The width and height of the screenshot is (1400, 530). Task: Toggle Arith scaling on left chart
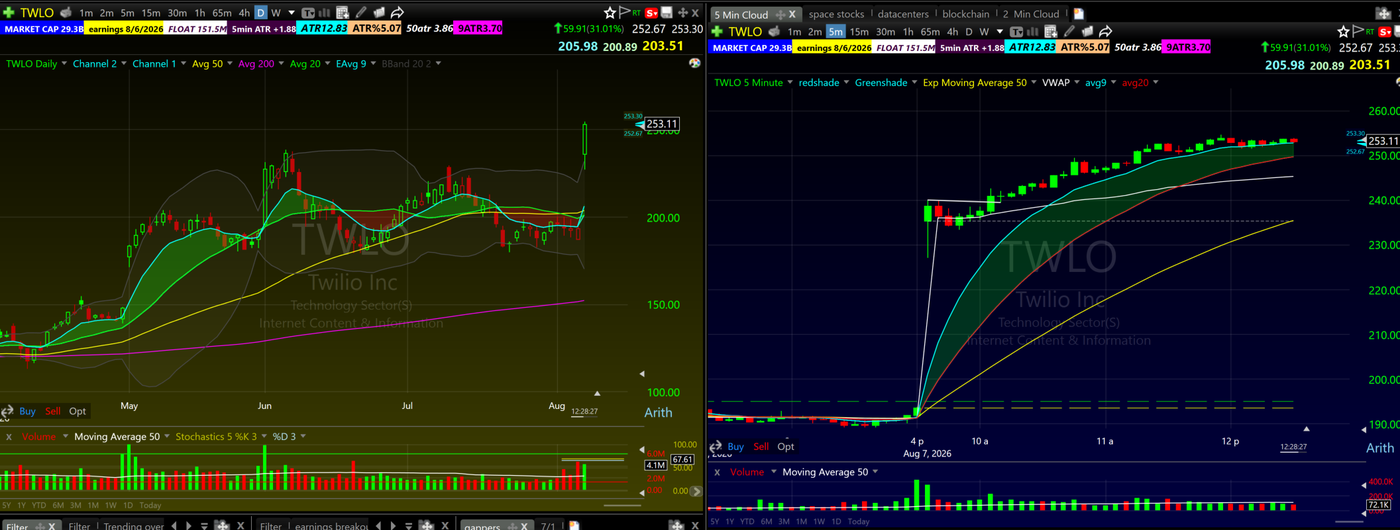coord(658,412)
